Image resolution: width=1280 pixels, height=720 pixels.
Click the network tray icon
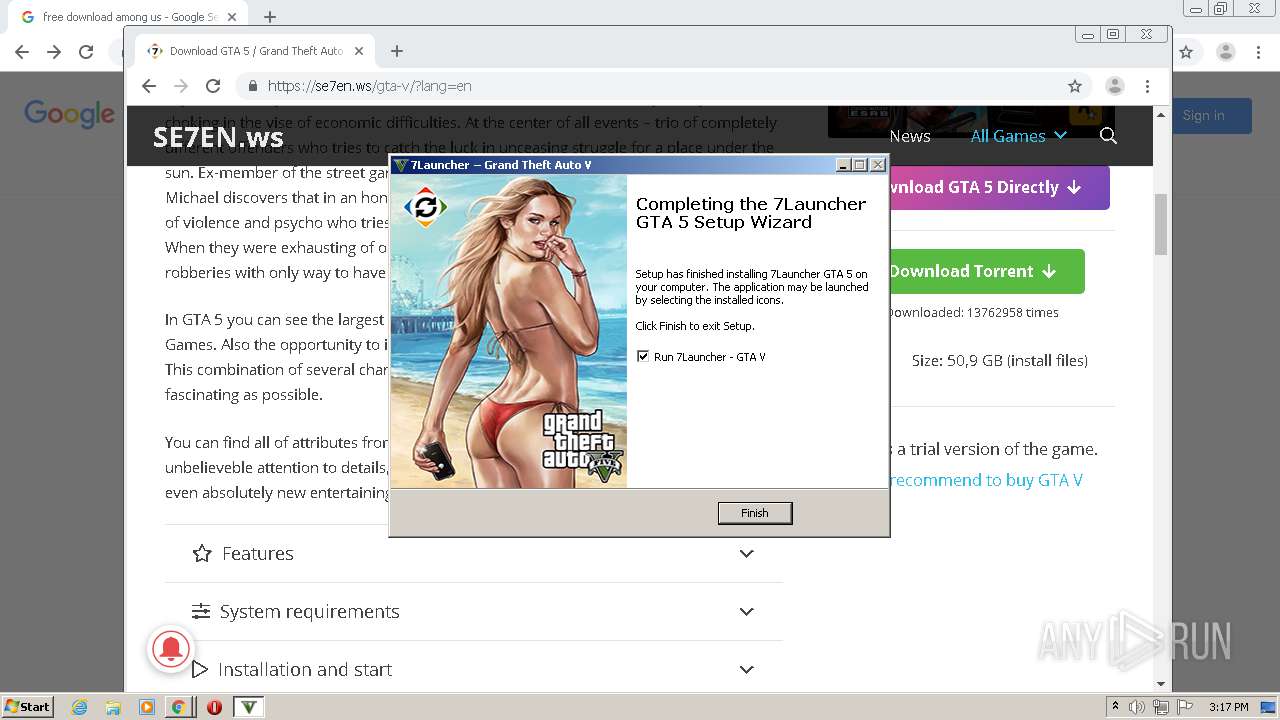[x=1160, y=707]
